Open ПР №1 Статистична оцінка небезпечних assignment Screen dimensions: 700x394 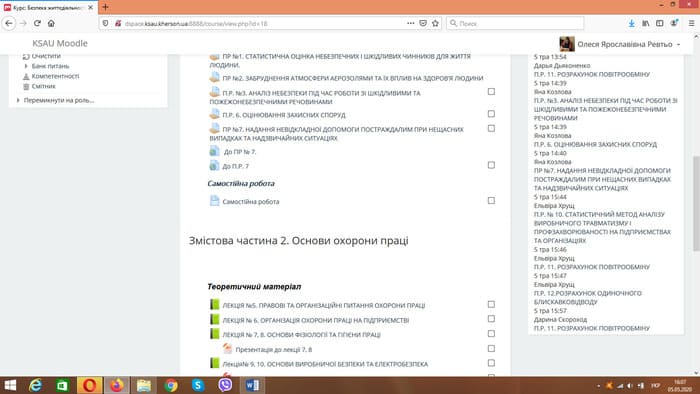tap(340, 60)
